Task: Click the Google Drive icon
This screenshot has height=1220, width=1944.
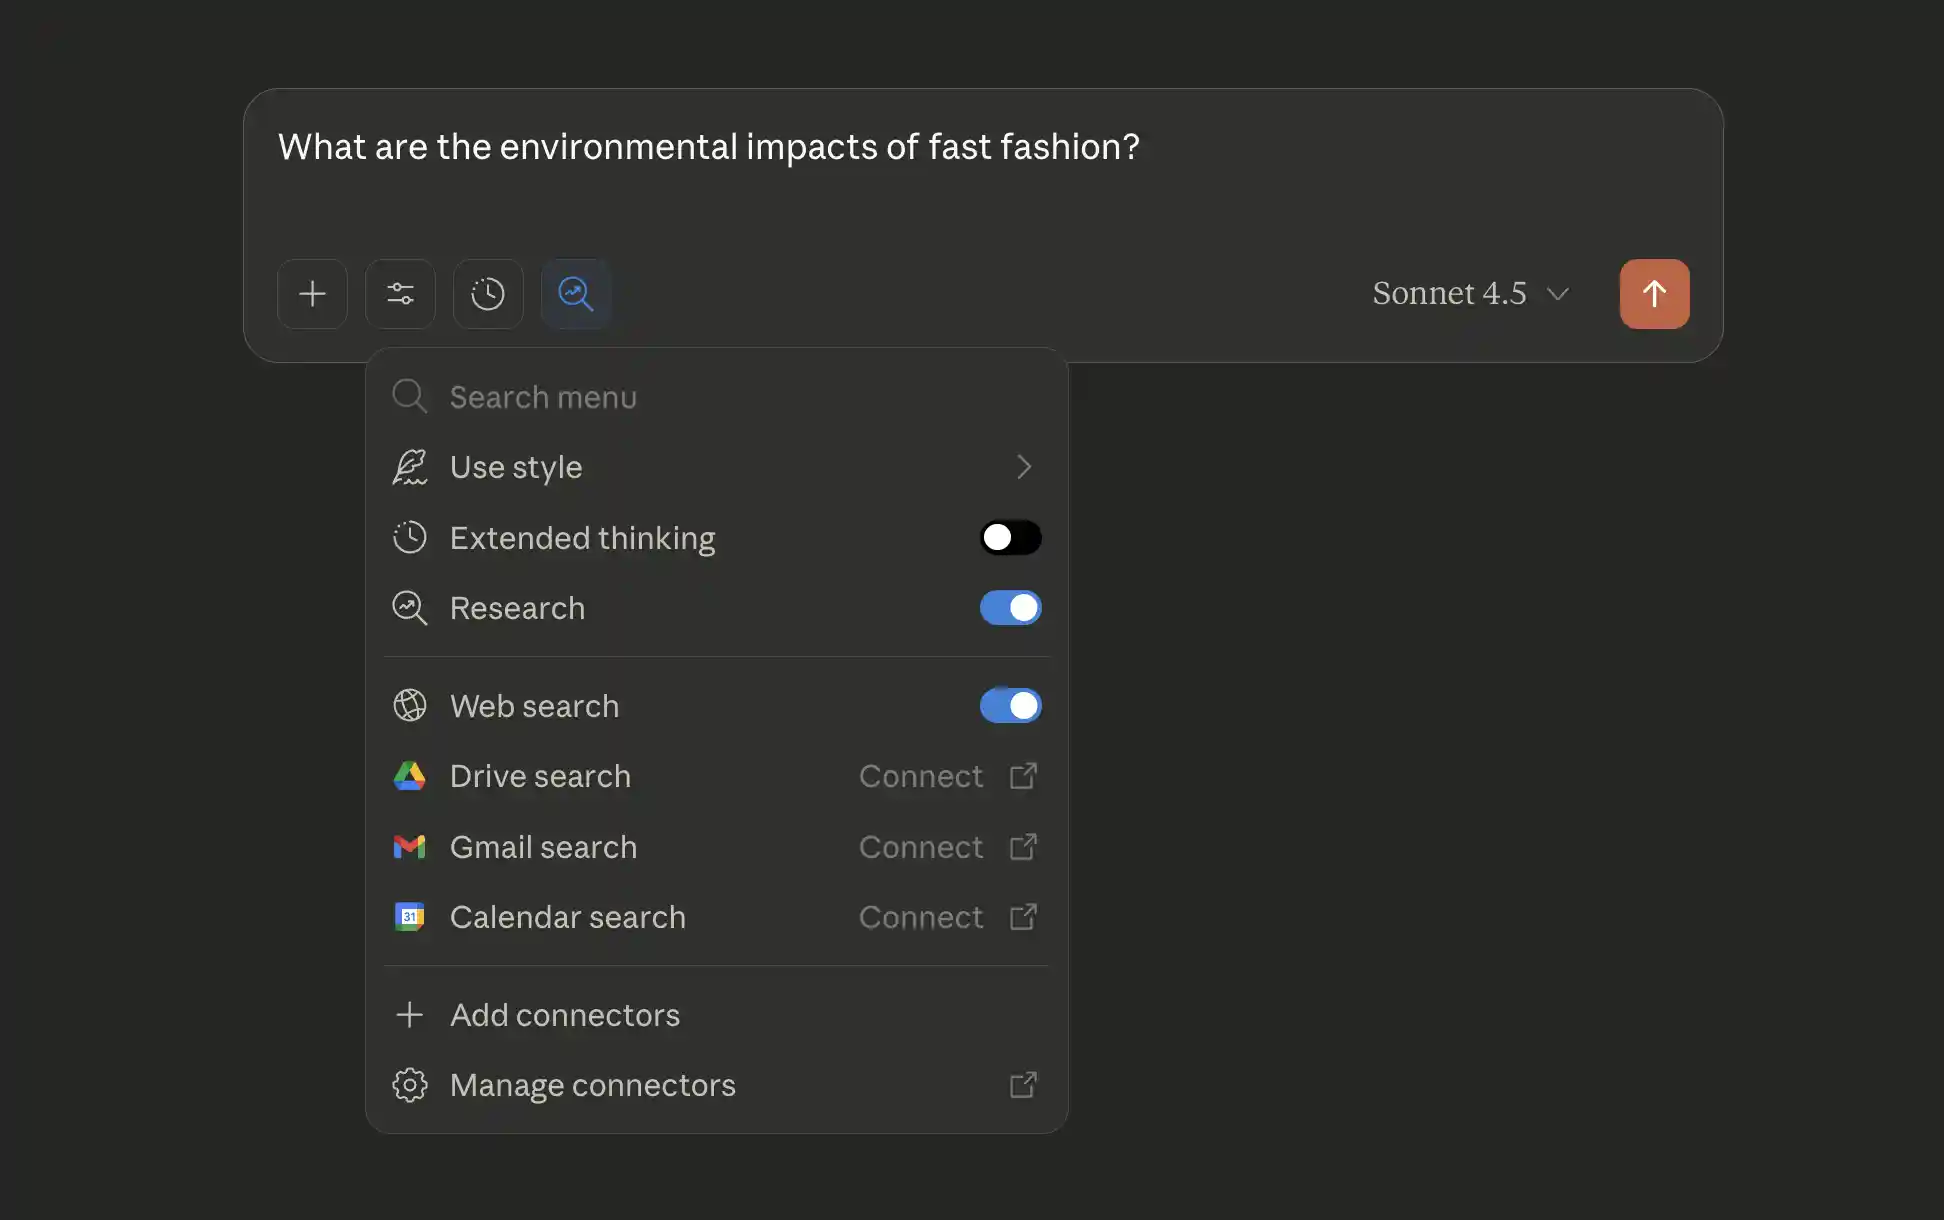Action: [409, 776]
